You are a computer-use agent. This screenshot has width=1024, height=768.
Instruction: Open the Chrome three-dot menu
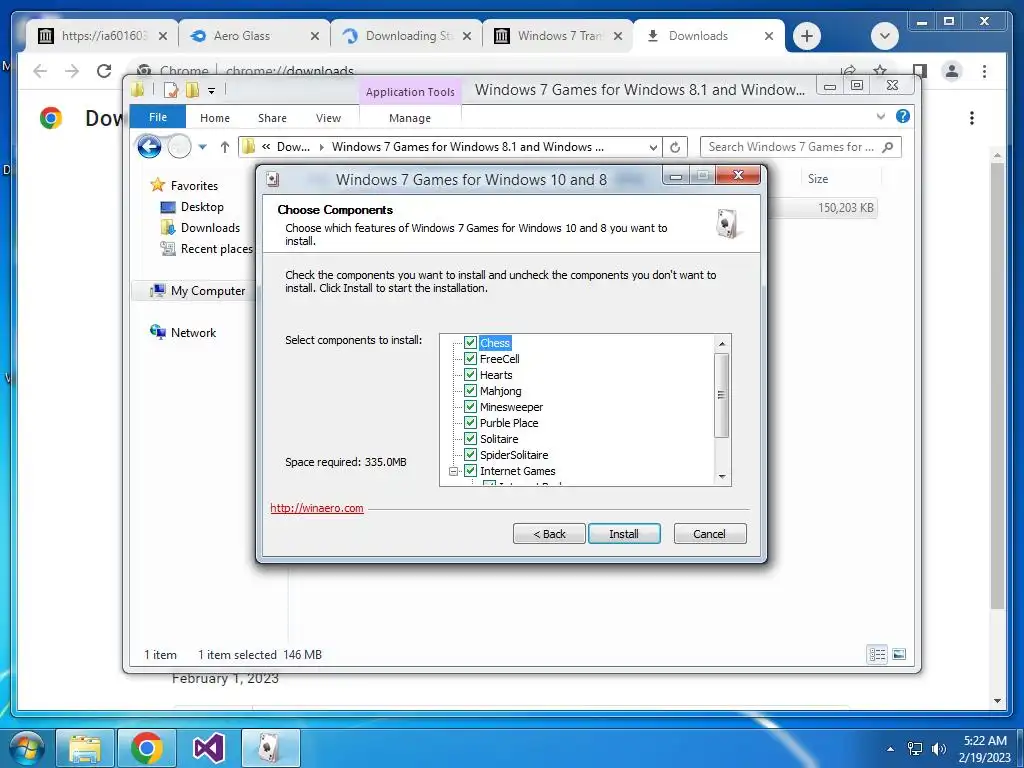click(x=984, y=71)
